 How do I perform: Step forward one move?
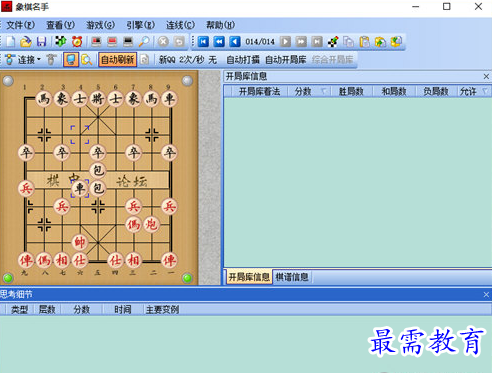(285, 42)
